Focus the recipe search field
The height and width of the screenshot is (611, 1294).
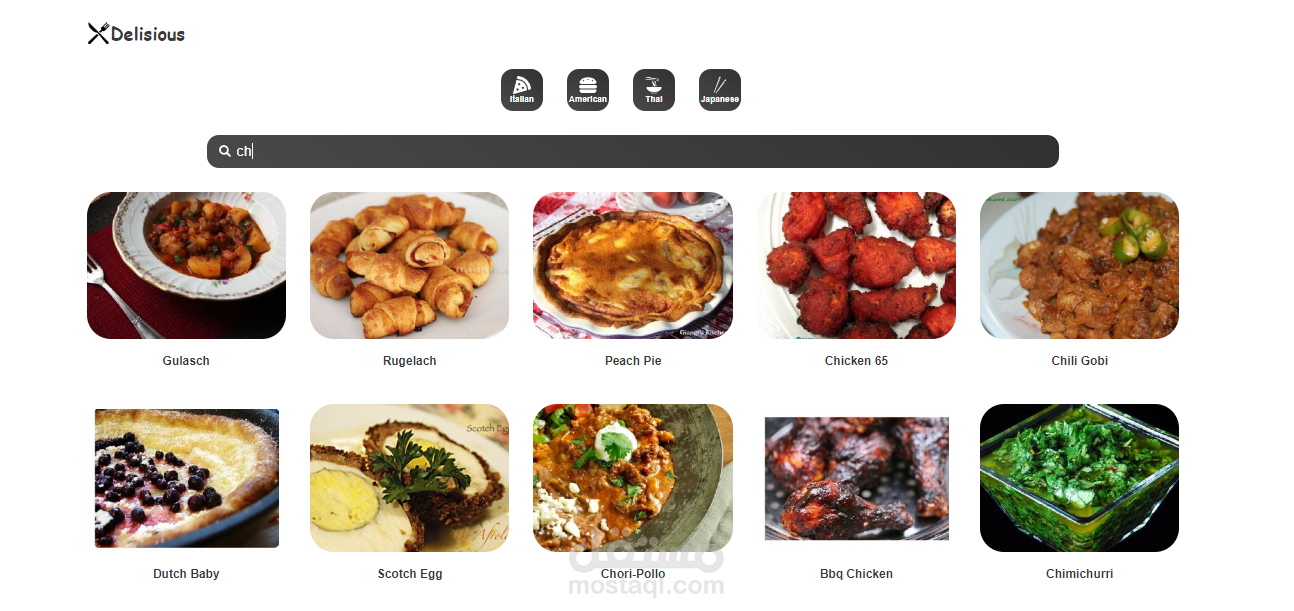[x=633, y=151]
